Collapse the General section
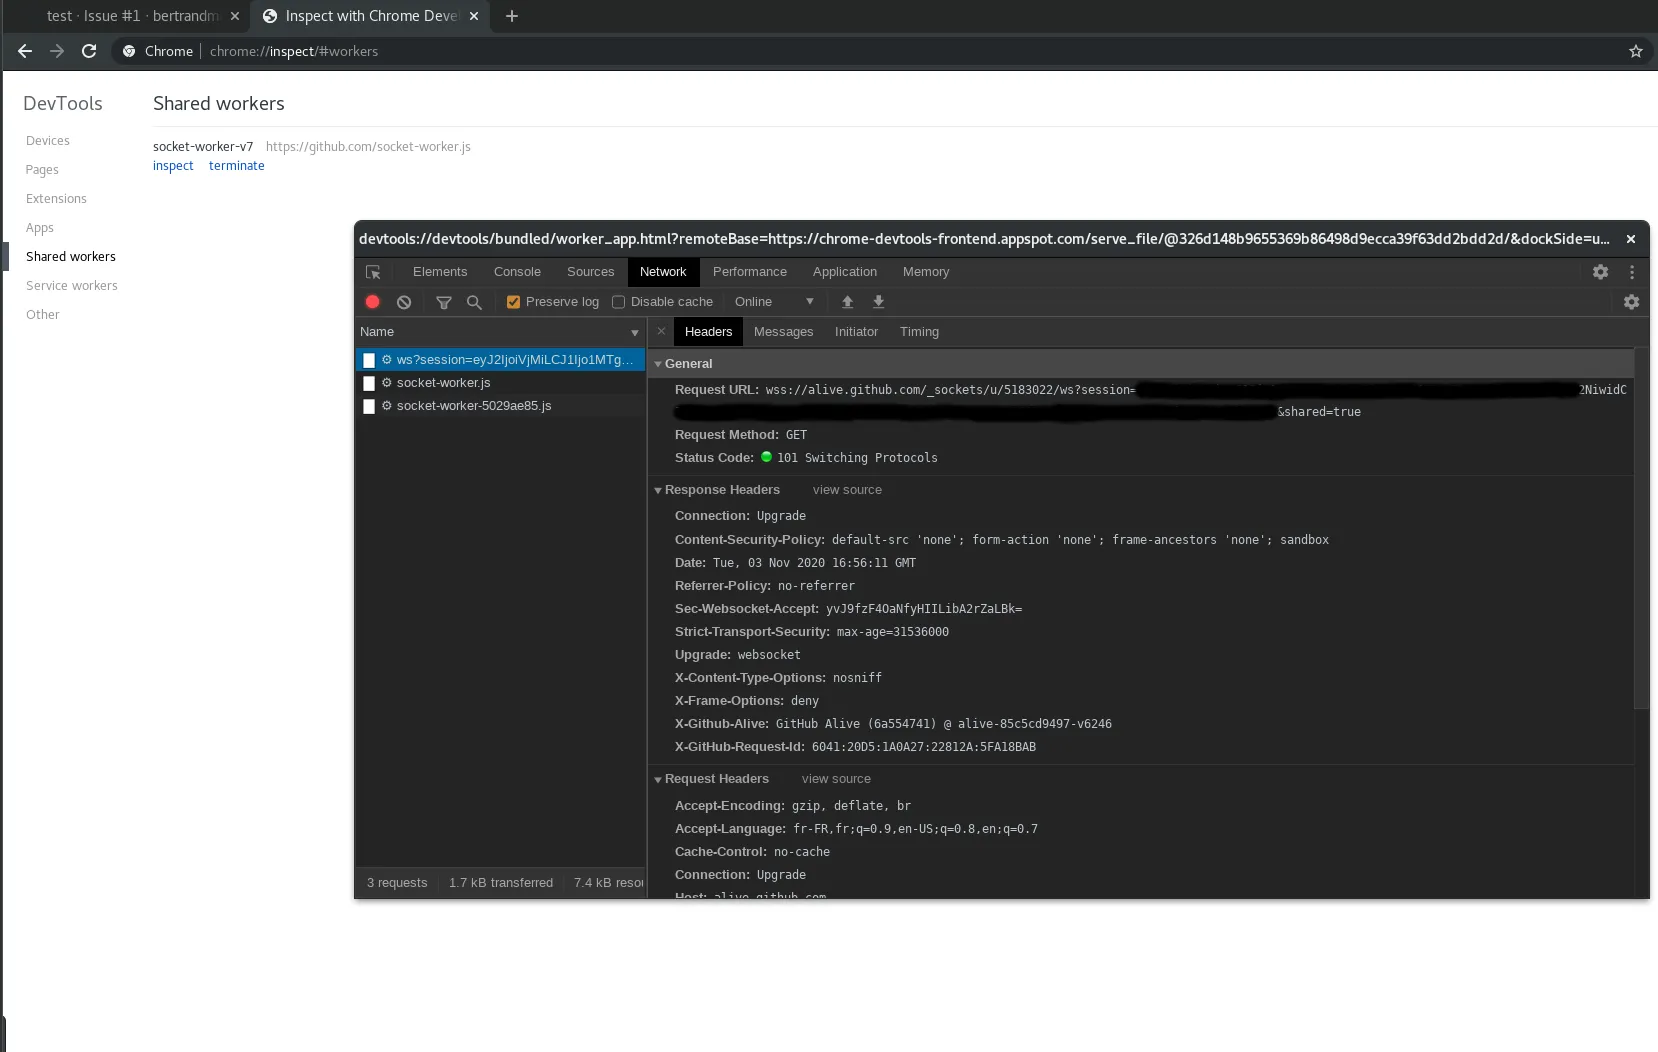The image size is (1658, 1052). (x=658, y=364)
